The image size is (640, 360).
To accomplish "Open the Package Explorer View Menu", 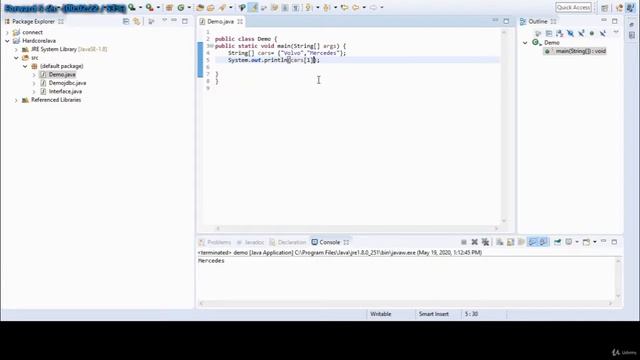I will coord(164,20).
